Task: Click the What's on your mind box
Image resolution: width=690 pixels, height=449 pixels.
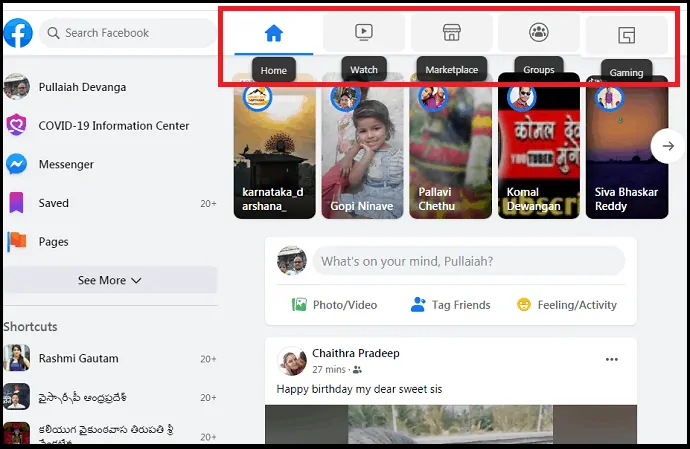Action: tap(468, 262)
